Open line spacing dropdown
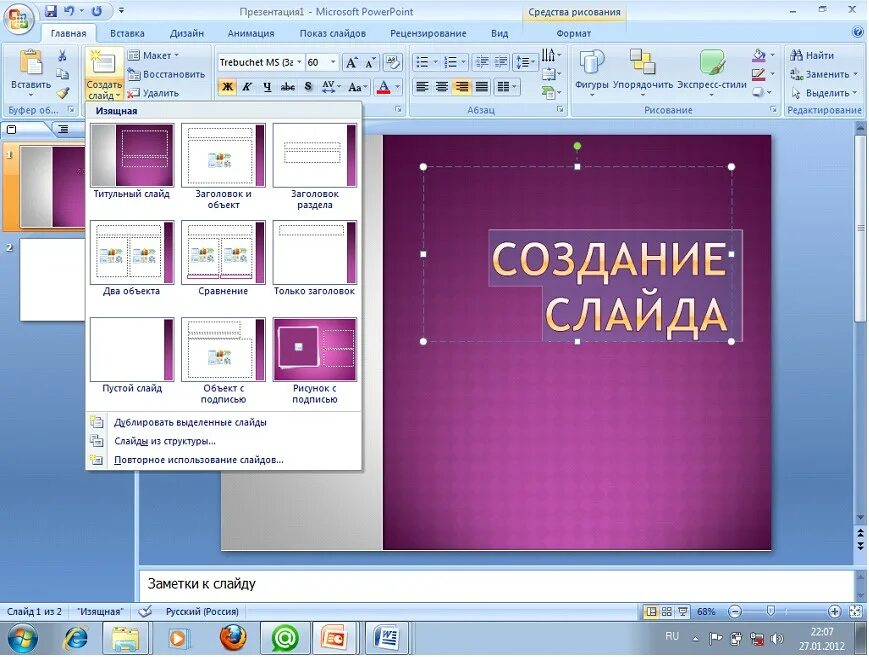 [525, 62]
